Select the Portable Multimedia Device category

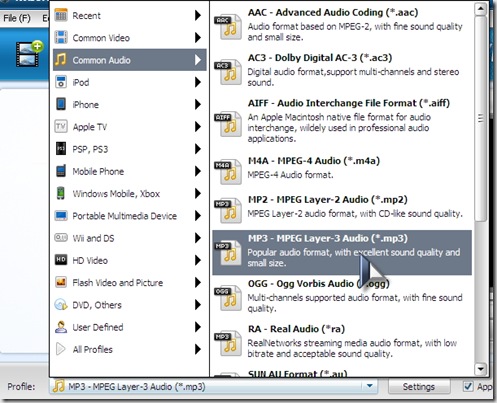(130, 216)
